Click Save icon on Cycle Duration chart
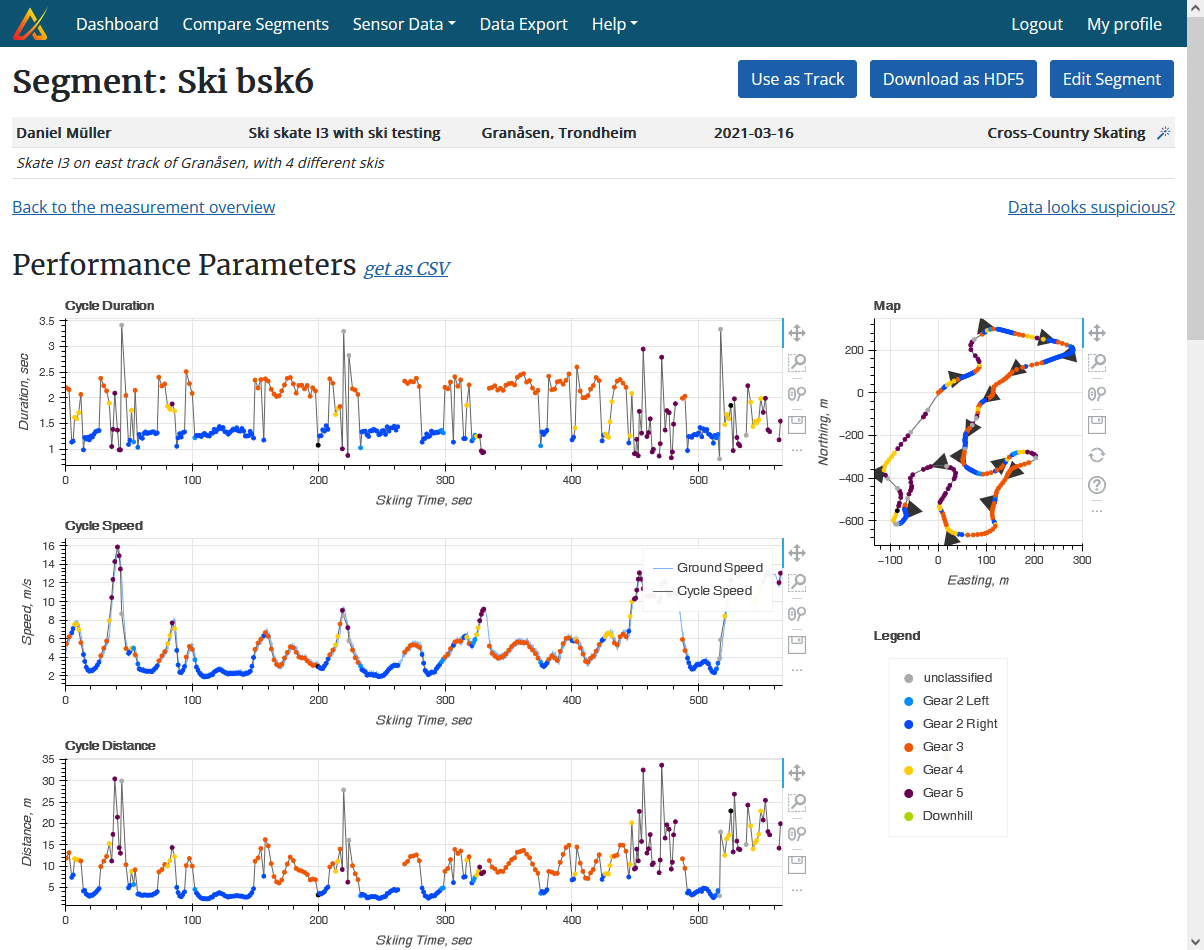The height and width of the screenshot is (950, 1204). click(x=797, y=424)
